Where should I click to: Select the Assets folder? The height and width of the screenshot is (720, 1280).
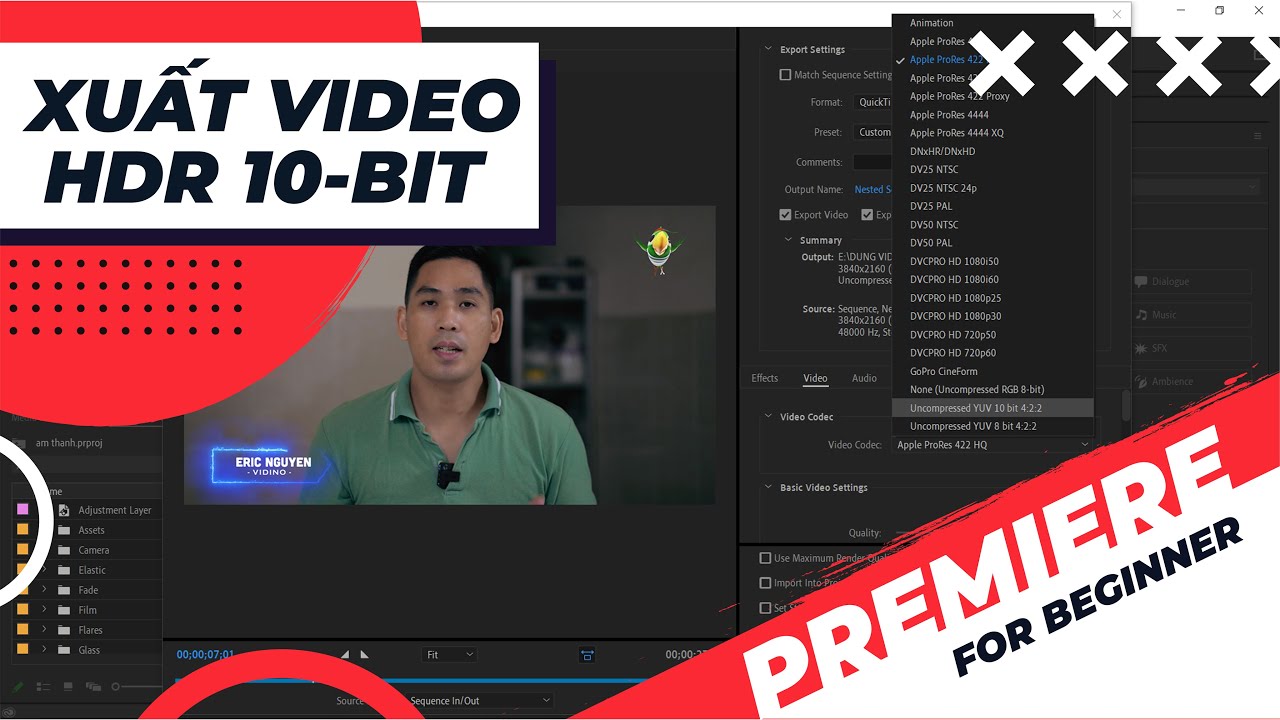tap(92, 530)
